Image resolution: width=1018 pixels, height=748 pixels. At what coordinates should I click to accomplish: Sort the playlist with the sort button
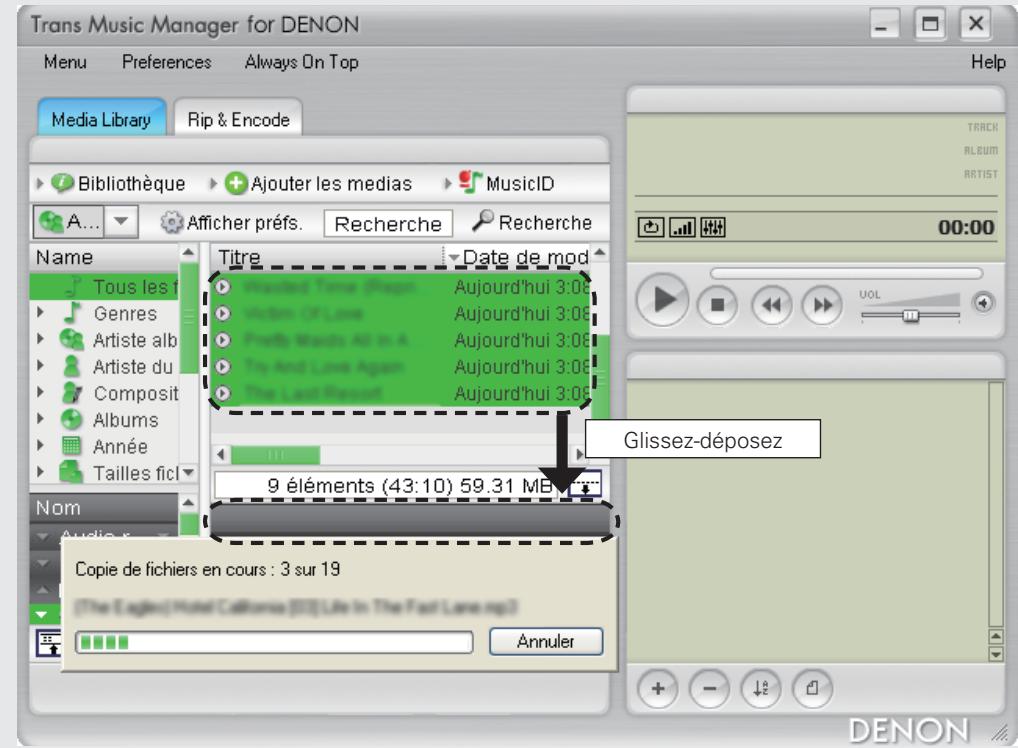point(760,688)
